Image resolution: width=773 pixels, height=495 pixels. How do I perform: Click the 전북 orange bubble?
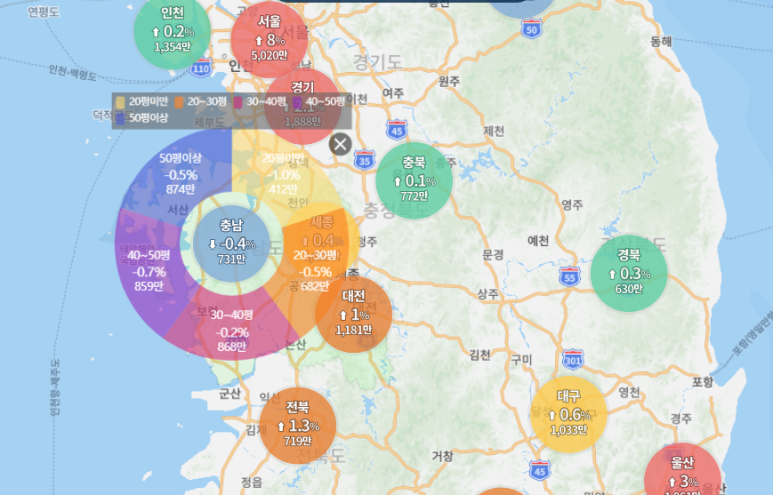(x=297, y=425)
